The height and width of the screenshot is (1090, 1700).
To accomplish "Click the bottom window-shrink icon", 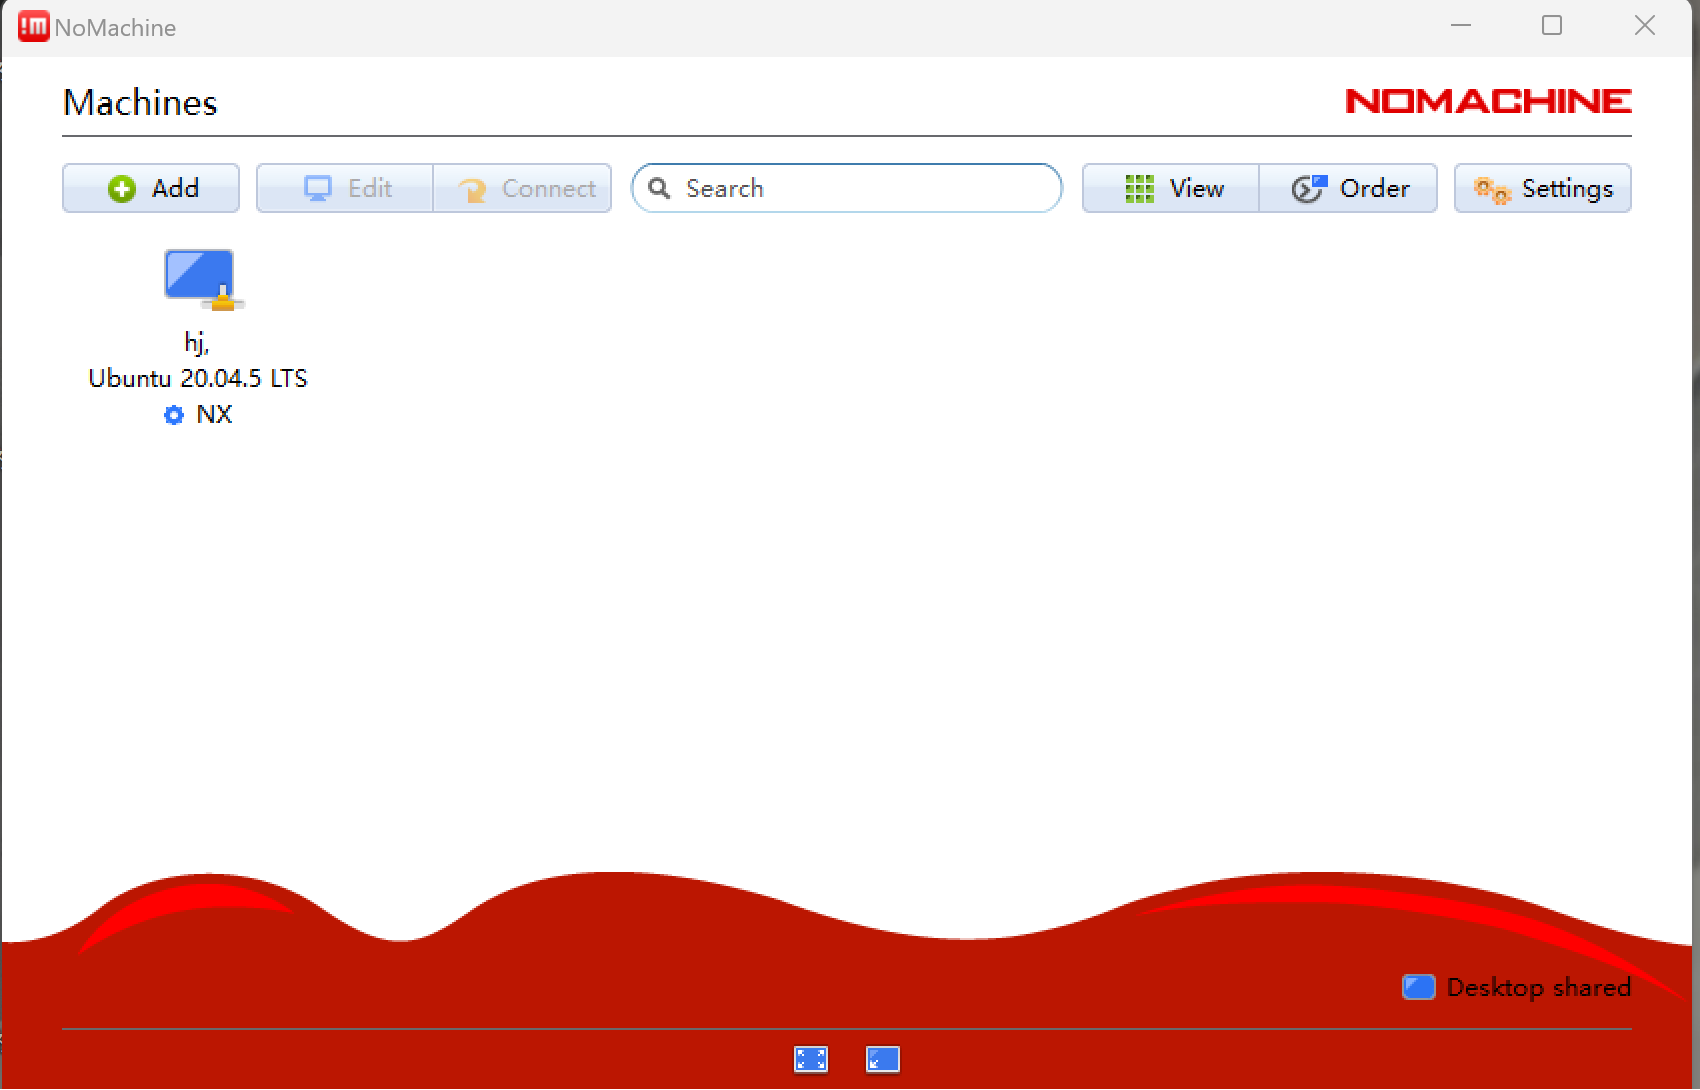I will (x=882, y=1059).
